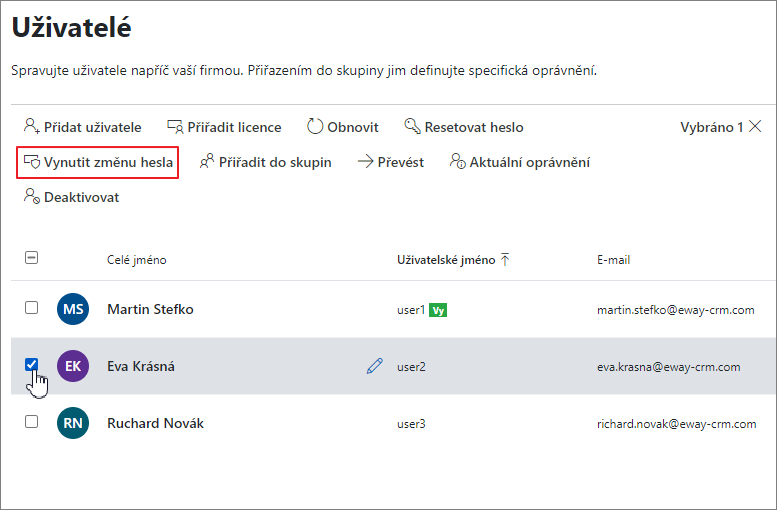Select Resetovat heslo key icon
The image size is (777, 510).
click(x=412, y=126)
